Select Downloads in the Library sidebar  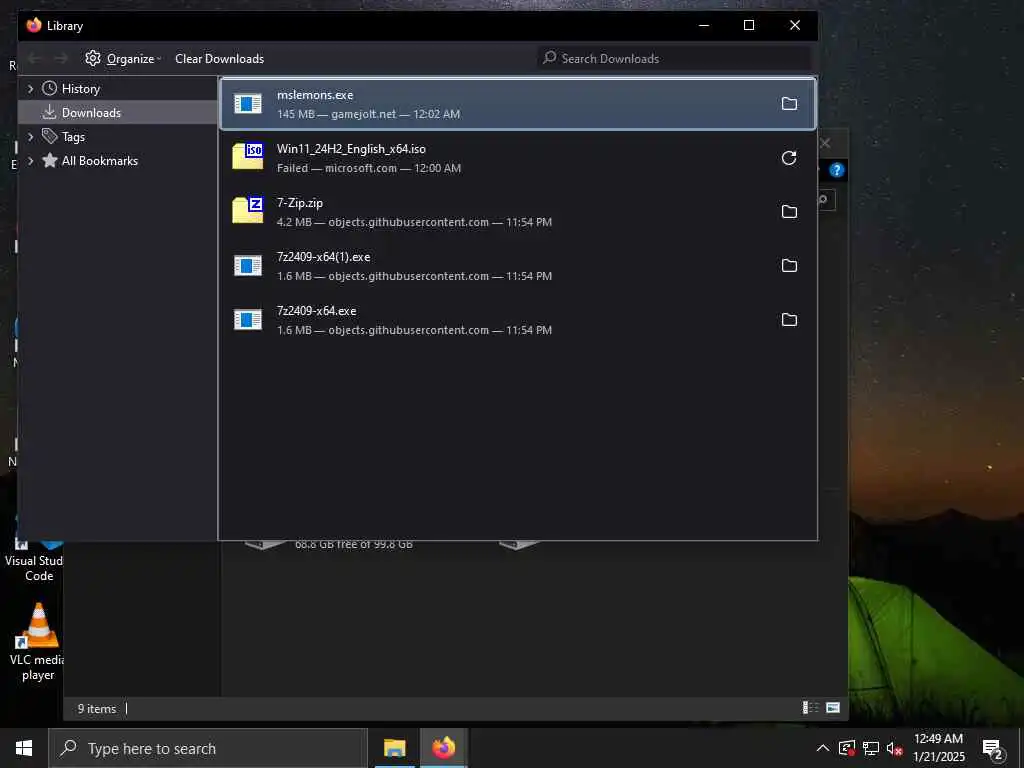point(91,113)
